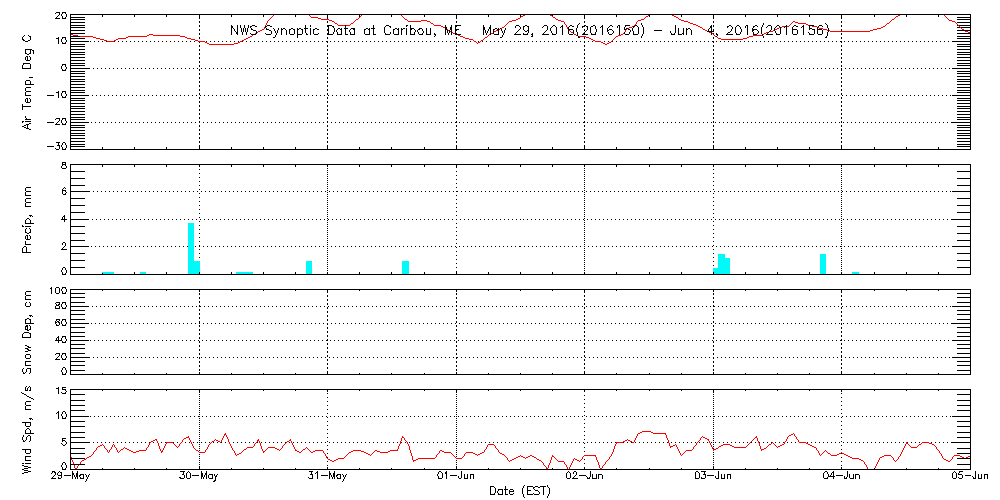Click the precipitation bar cluster at 03-Jun
Viewport: 1000px width, 500px height.
pos(722,264)
